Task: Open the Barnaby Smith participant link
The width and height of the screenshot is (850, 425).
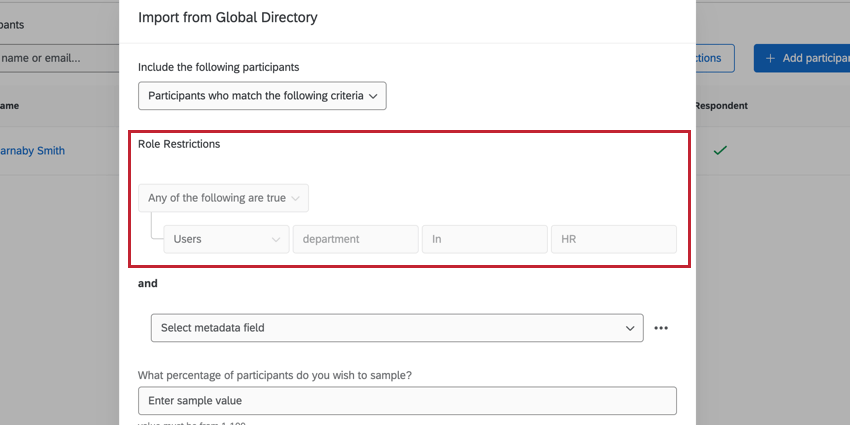Action: click(x=32, y=151)
